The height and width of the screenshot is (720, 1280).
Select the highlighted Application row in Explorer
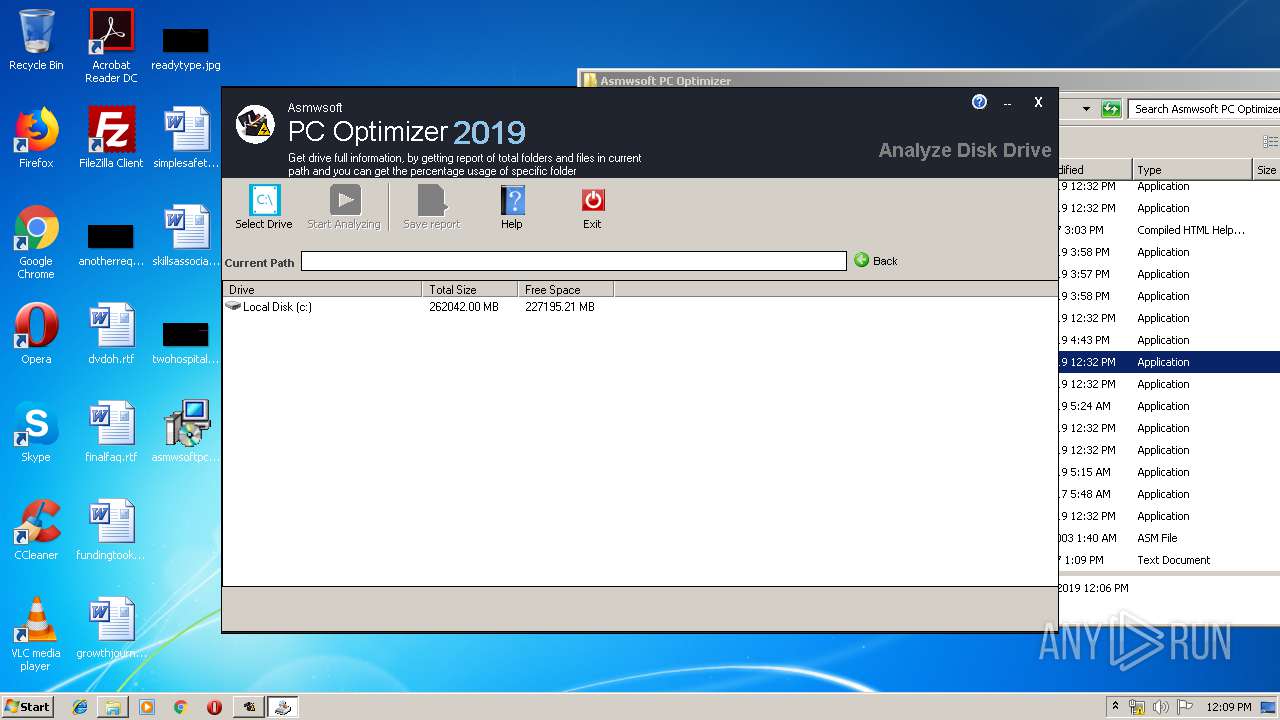pos(1169,362)
